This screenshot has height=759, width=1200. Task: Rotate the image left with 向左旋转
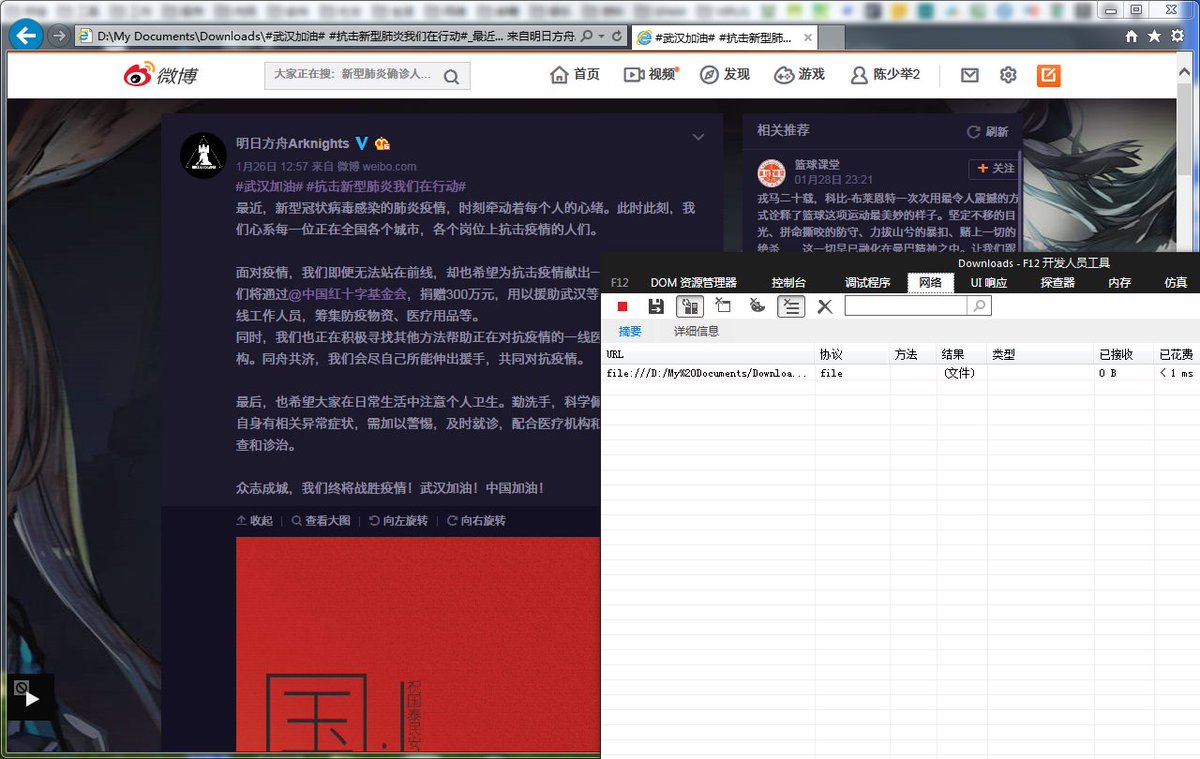click(x=398, y=521)
